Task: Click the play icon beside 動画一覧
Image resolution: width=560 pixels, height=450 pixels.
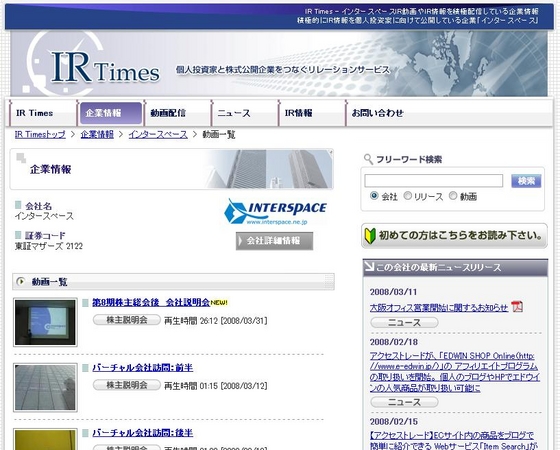Action: click(21, 281)
